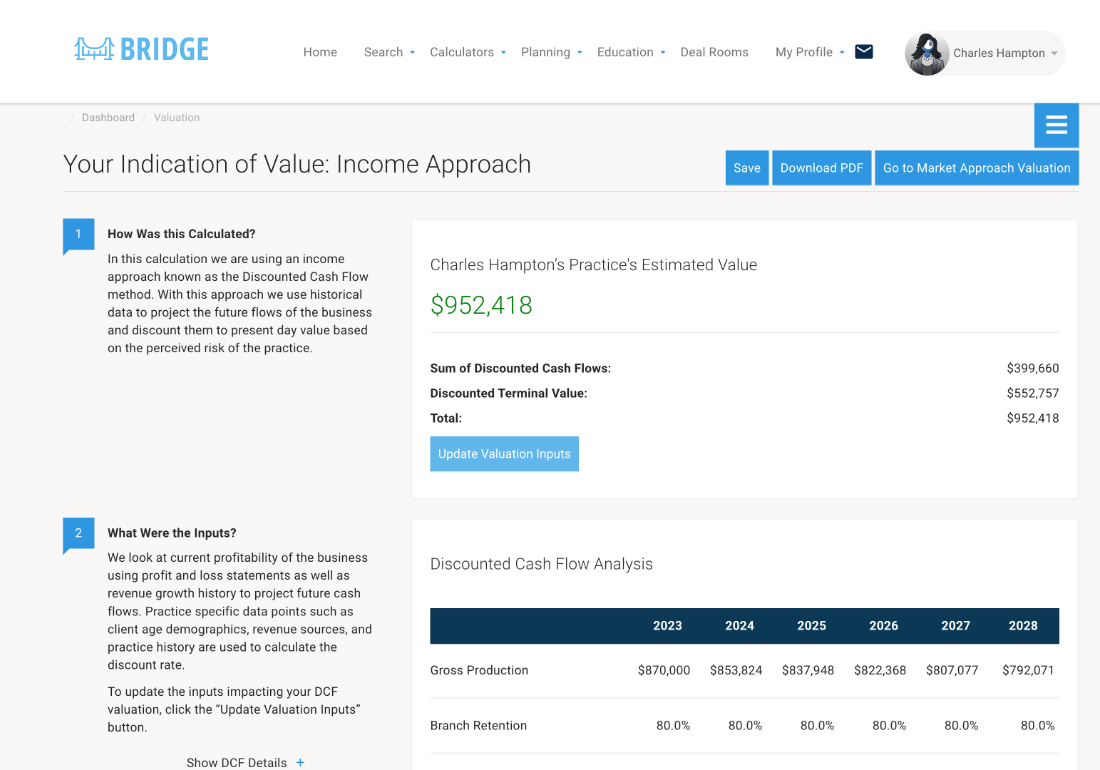
Task: Click the step 2 number badge
Action: click(x=78, y=533)
